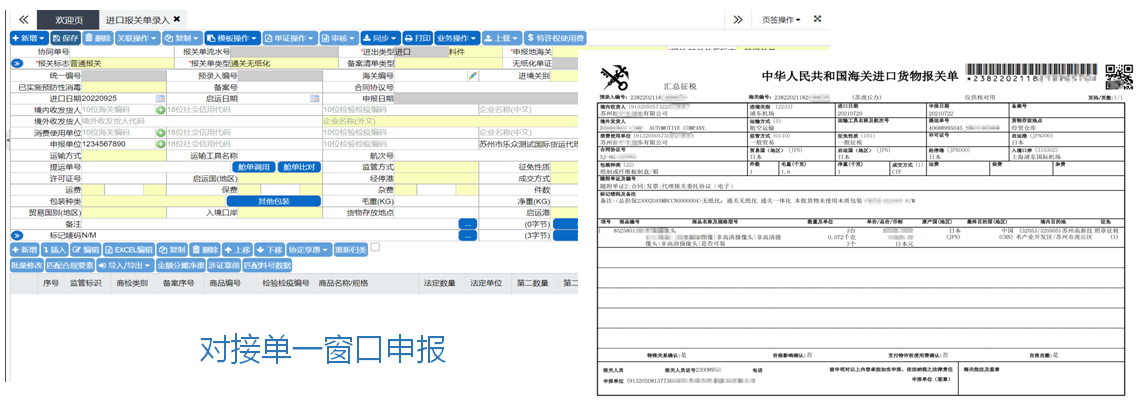The height and width of the screenshot is (414, 1146).
Task: Click 复制 in the goods list toolbar
Action: point(173,249)
